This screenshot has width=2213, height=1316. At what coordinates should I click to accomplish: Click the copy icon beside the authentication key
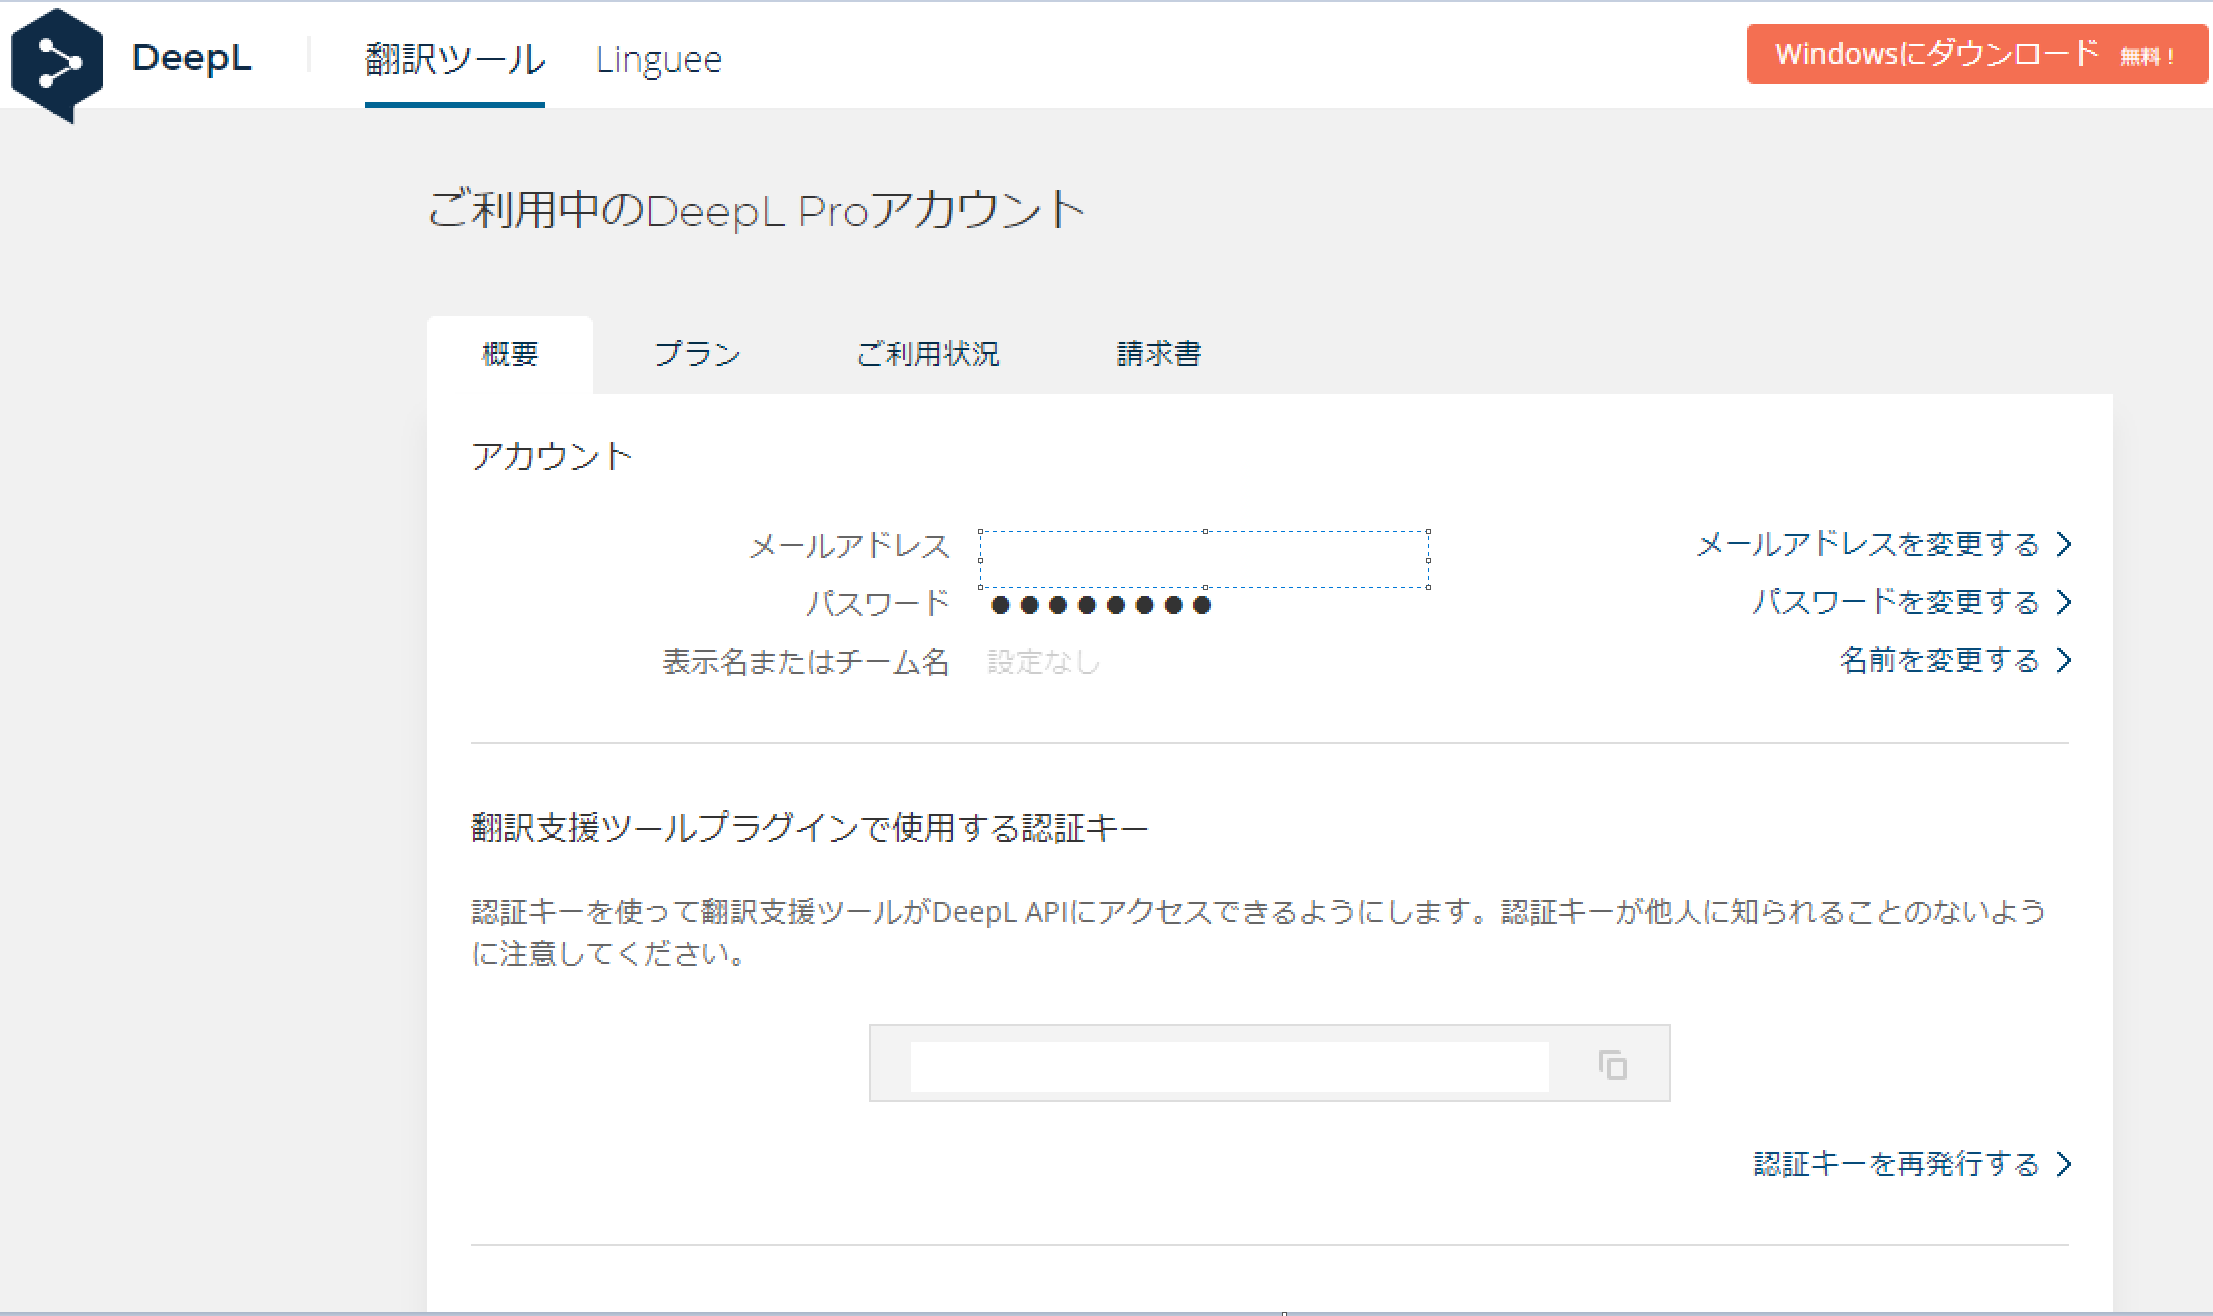point(1611,1065)
